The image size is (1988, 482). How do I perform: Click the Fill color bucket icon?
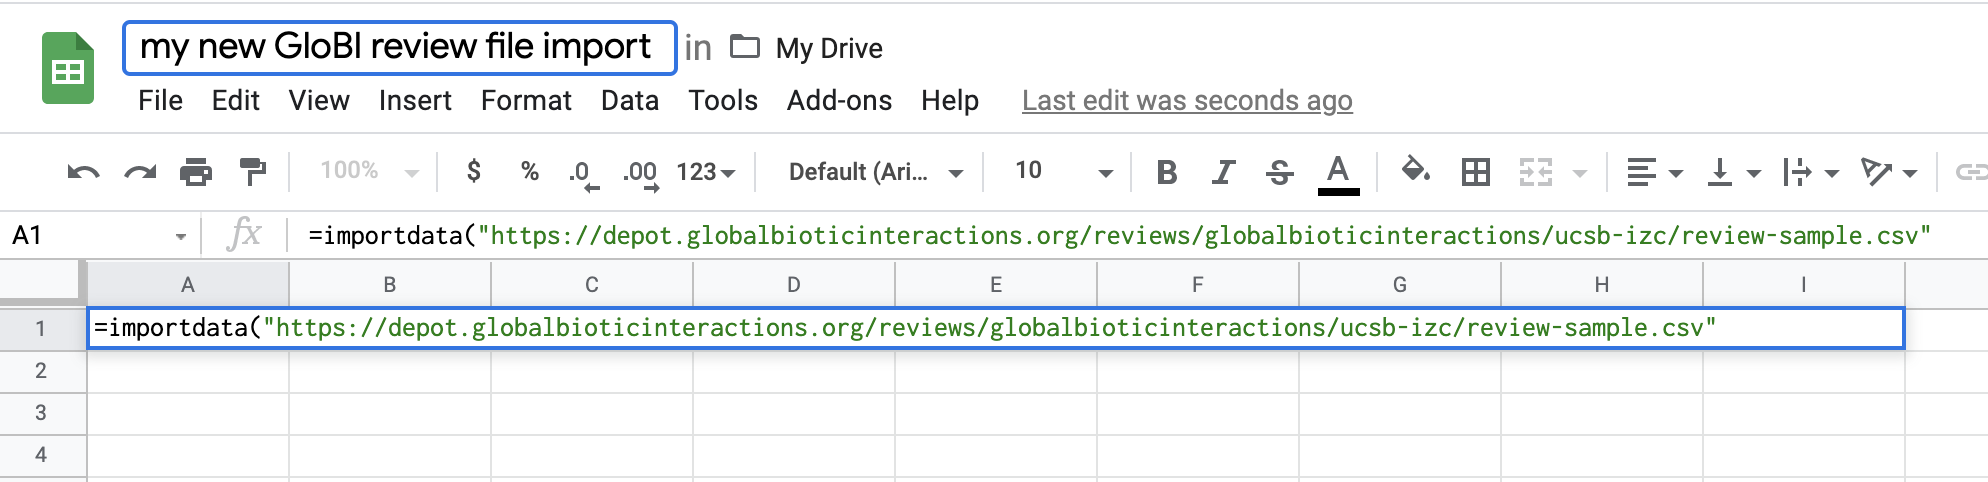click(1414, 171)
